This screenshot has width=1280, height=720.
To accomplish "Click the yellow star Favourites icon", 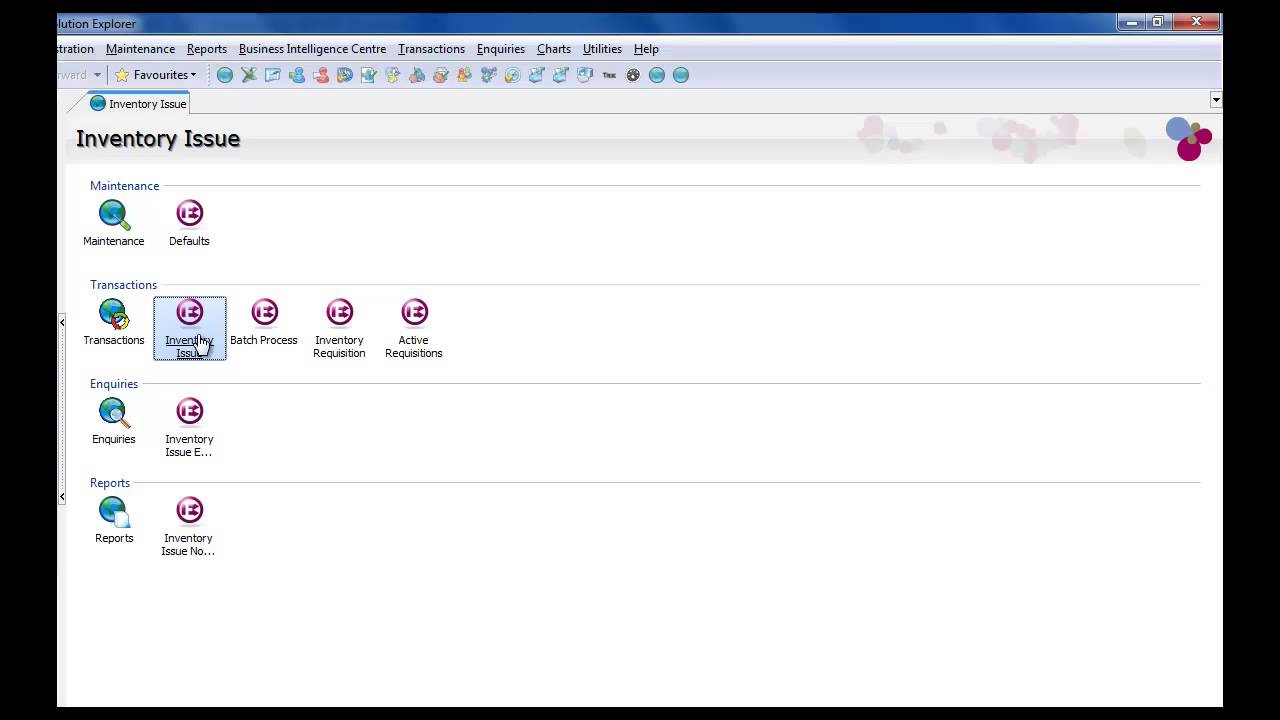I will [122, 75].
